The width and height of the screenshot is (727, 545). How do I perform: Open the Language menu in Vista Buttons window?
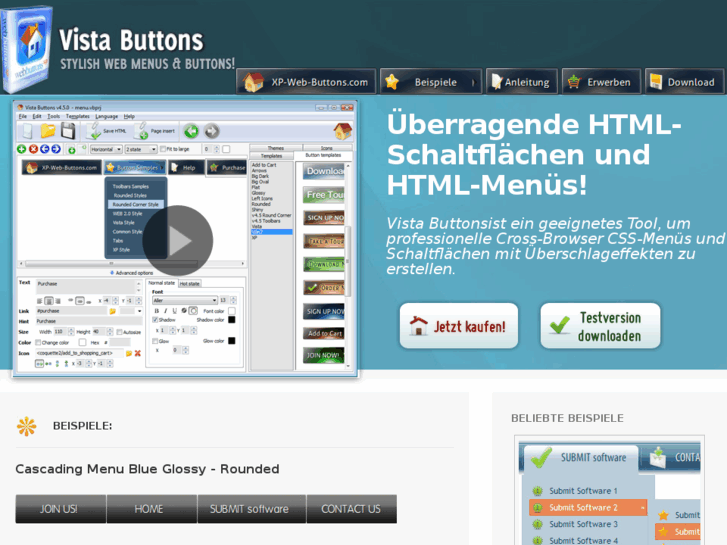[107, 116]
